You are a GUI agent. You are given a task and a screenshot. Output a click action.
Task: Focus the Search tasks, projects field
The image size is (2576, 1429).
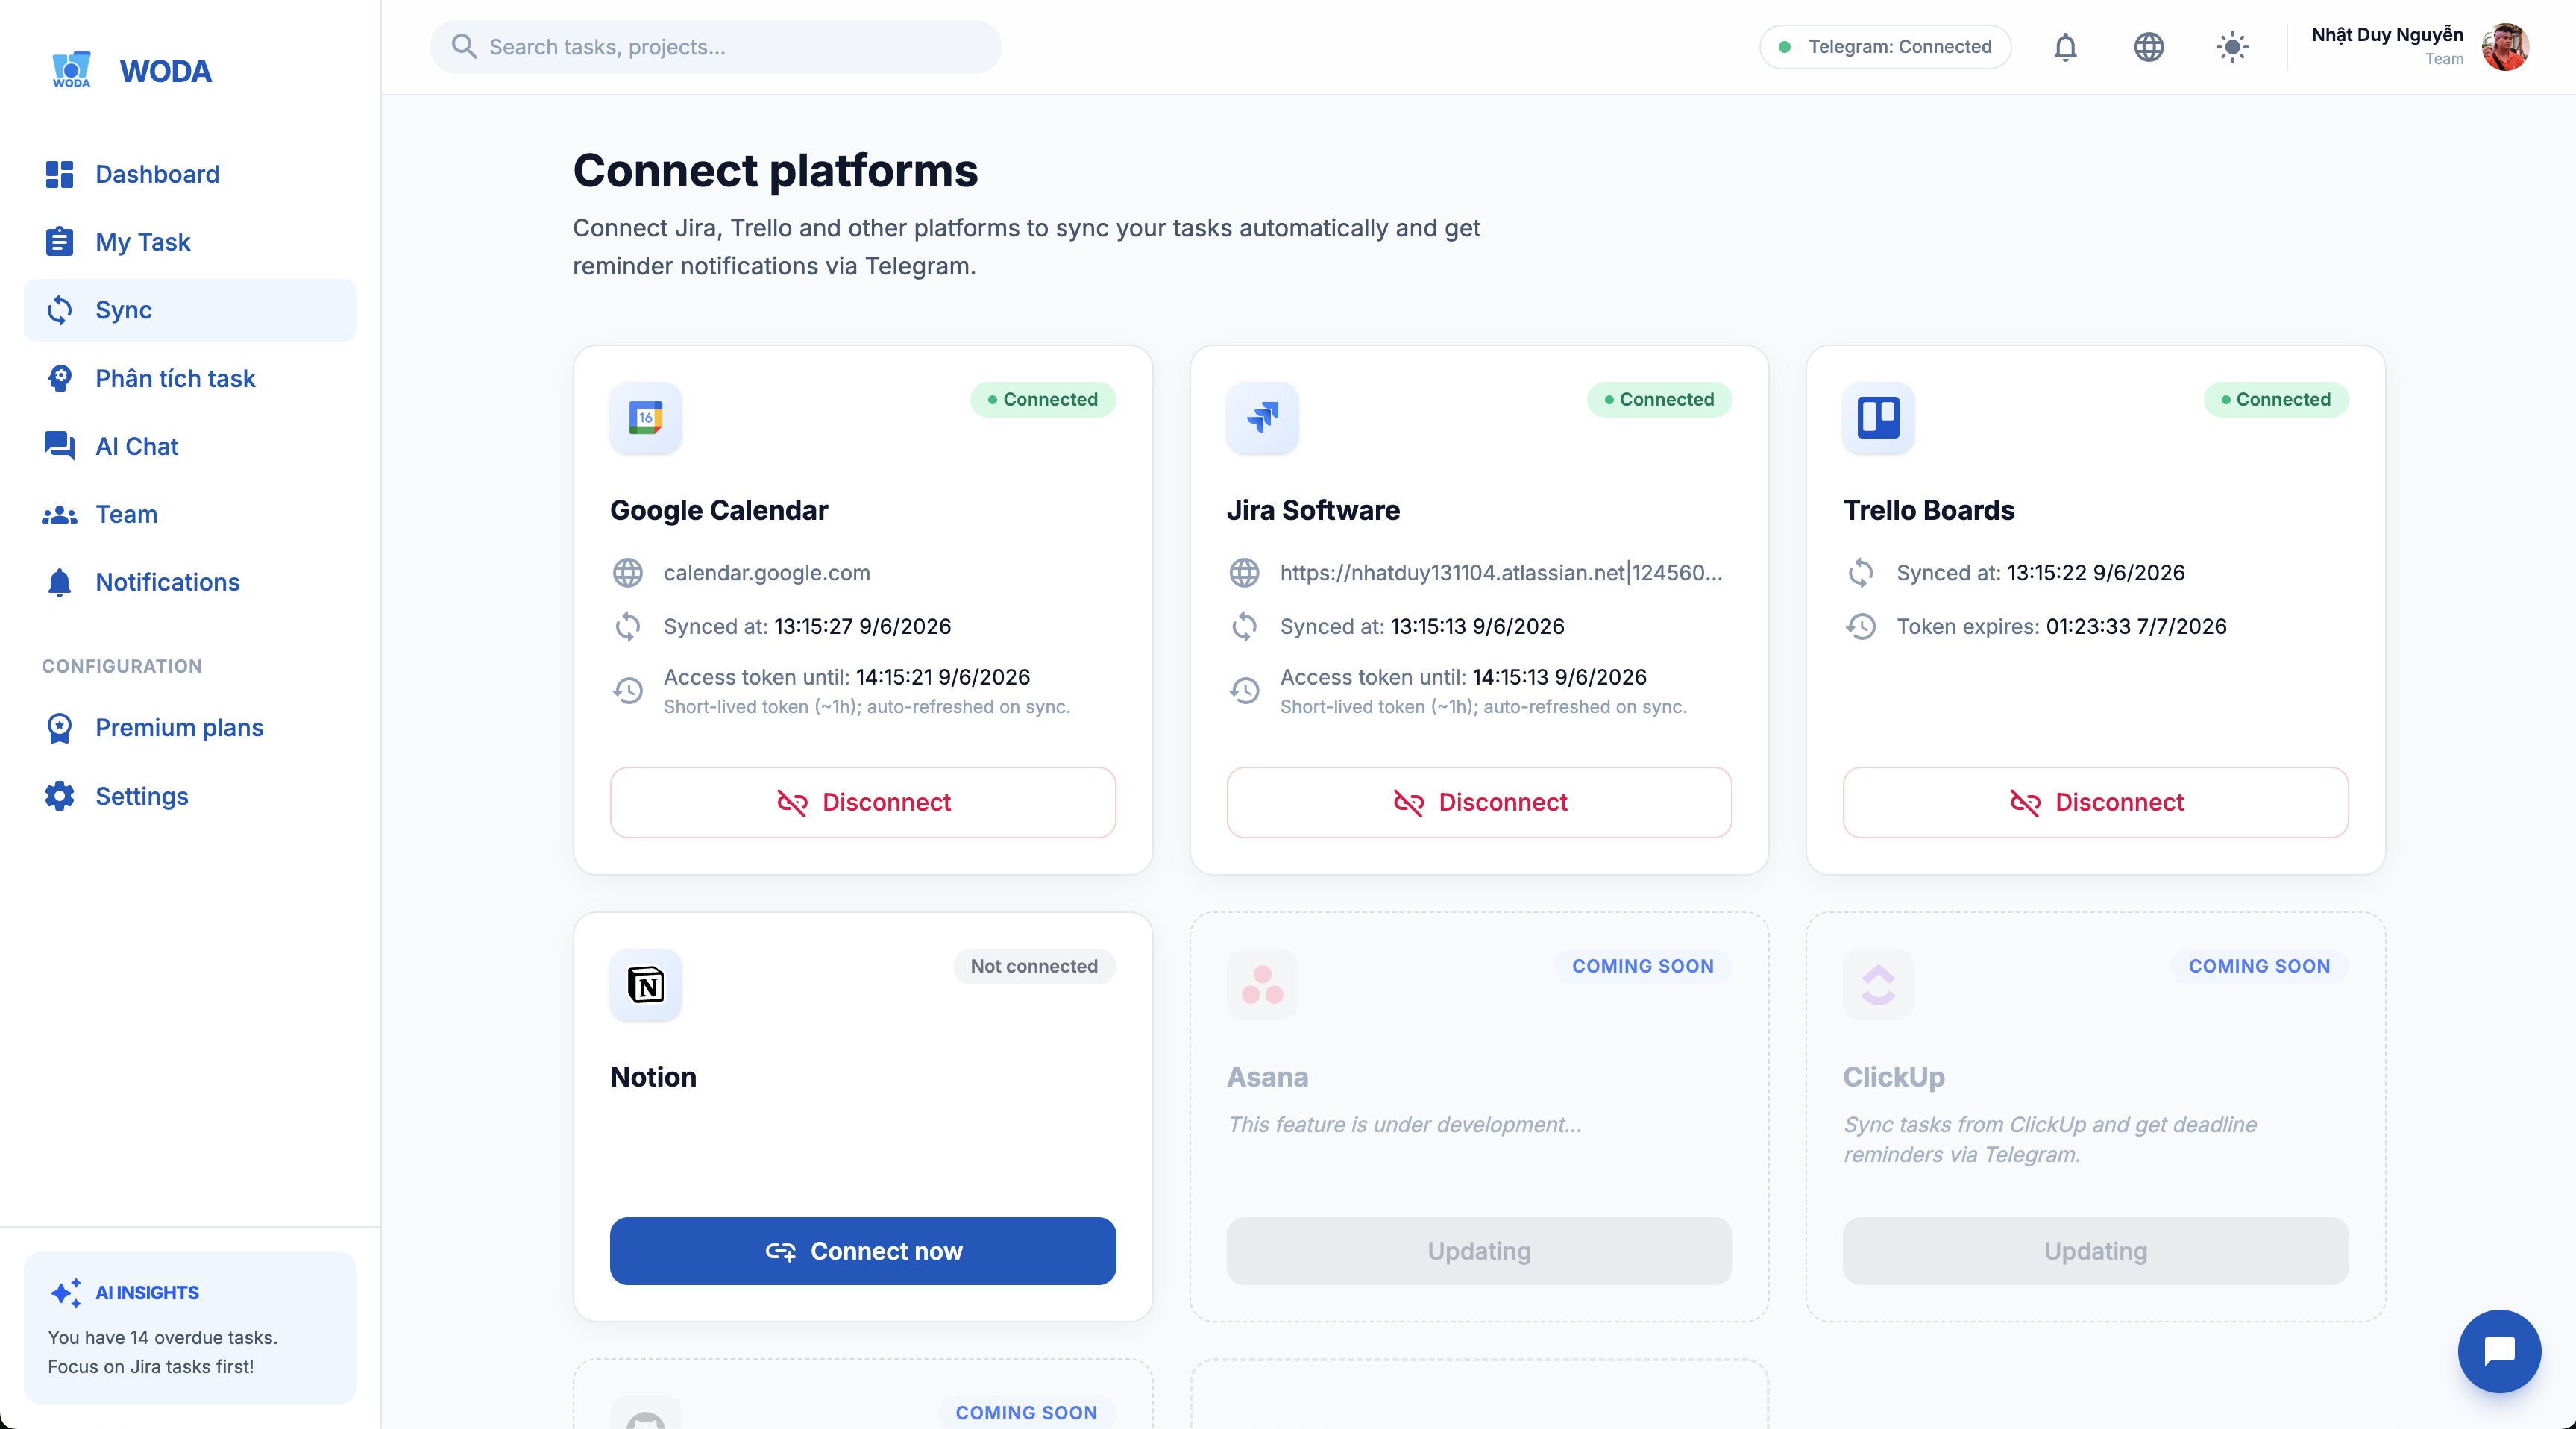[x=716, y=47]
